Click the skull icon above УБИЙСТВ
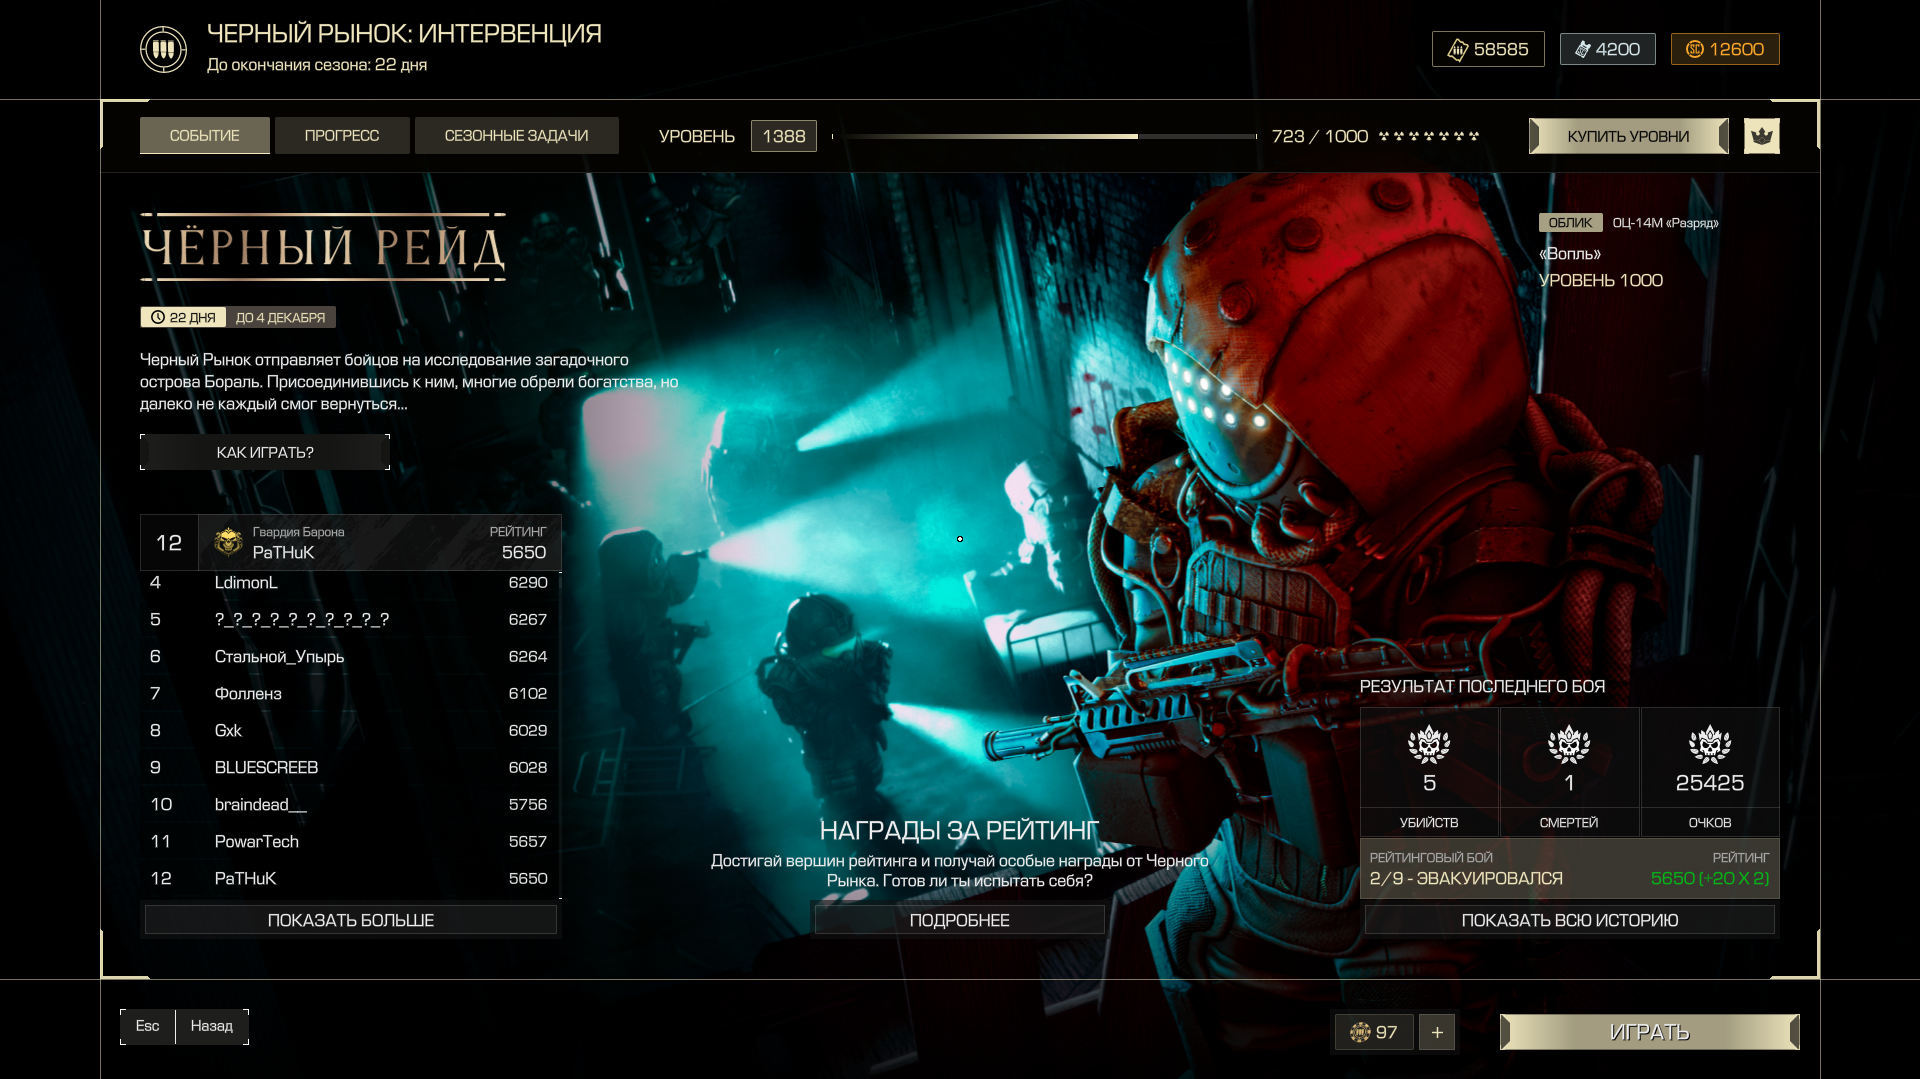The image size is (1920, 1079). point(1429,745)
